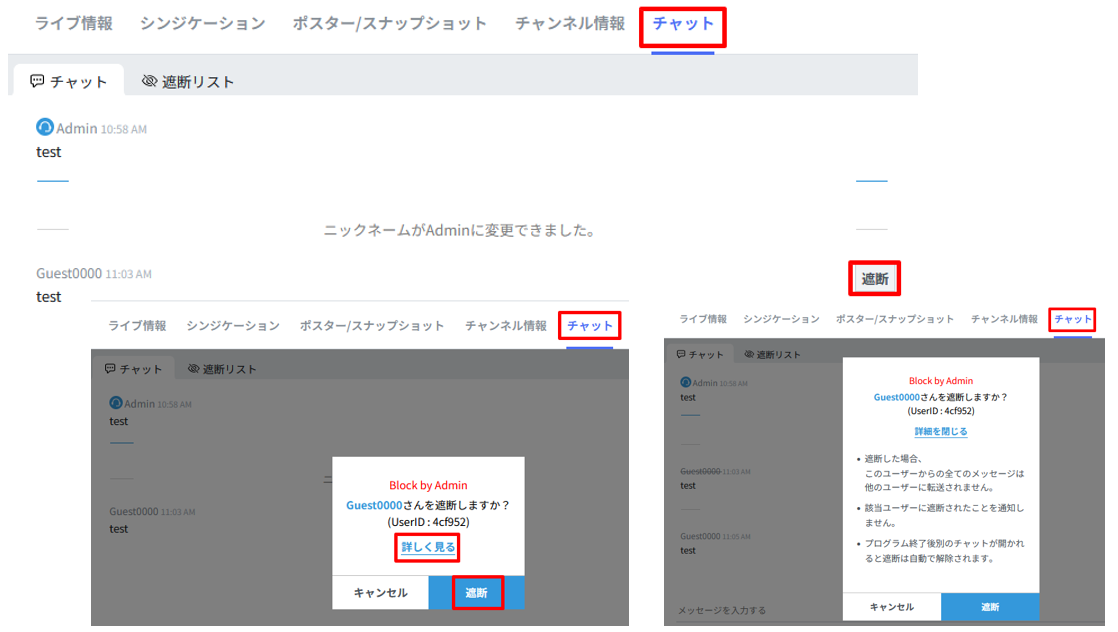Open the ライブ情報 tab in the largest tab bar
1118x632 pixels.
(x=73, y=24)
